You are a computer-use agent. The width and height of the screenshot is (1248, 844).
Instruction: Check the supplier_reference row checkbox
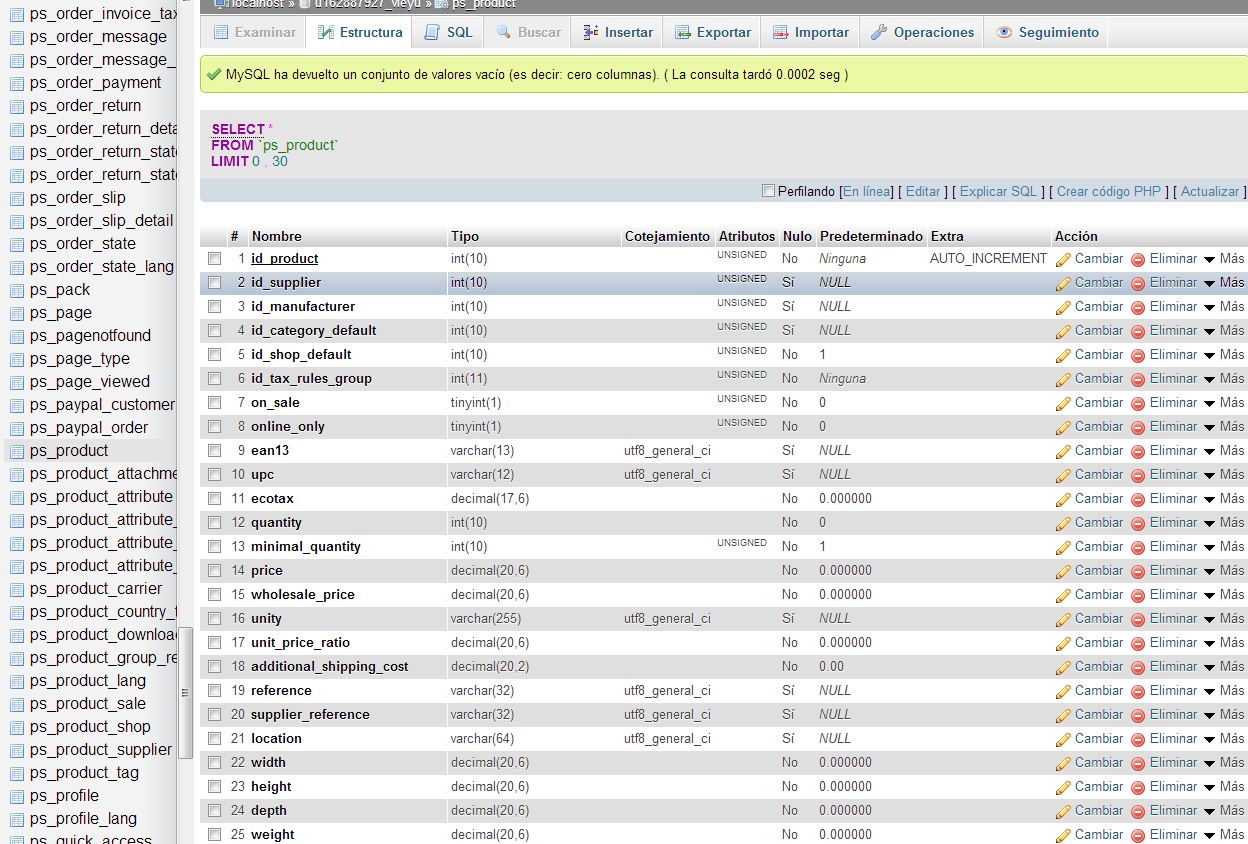[x=214, y=714]
